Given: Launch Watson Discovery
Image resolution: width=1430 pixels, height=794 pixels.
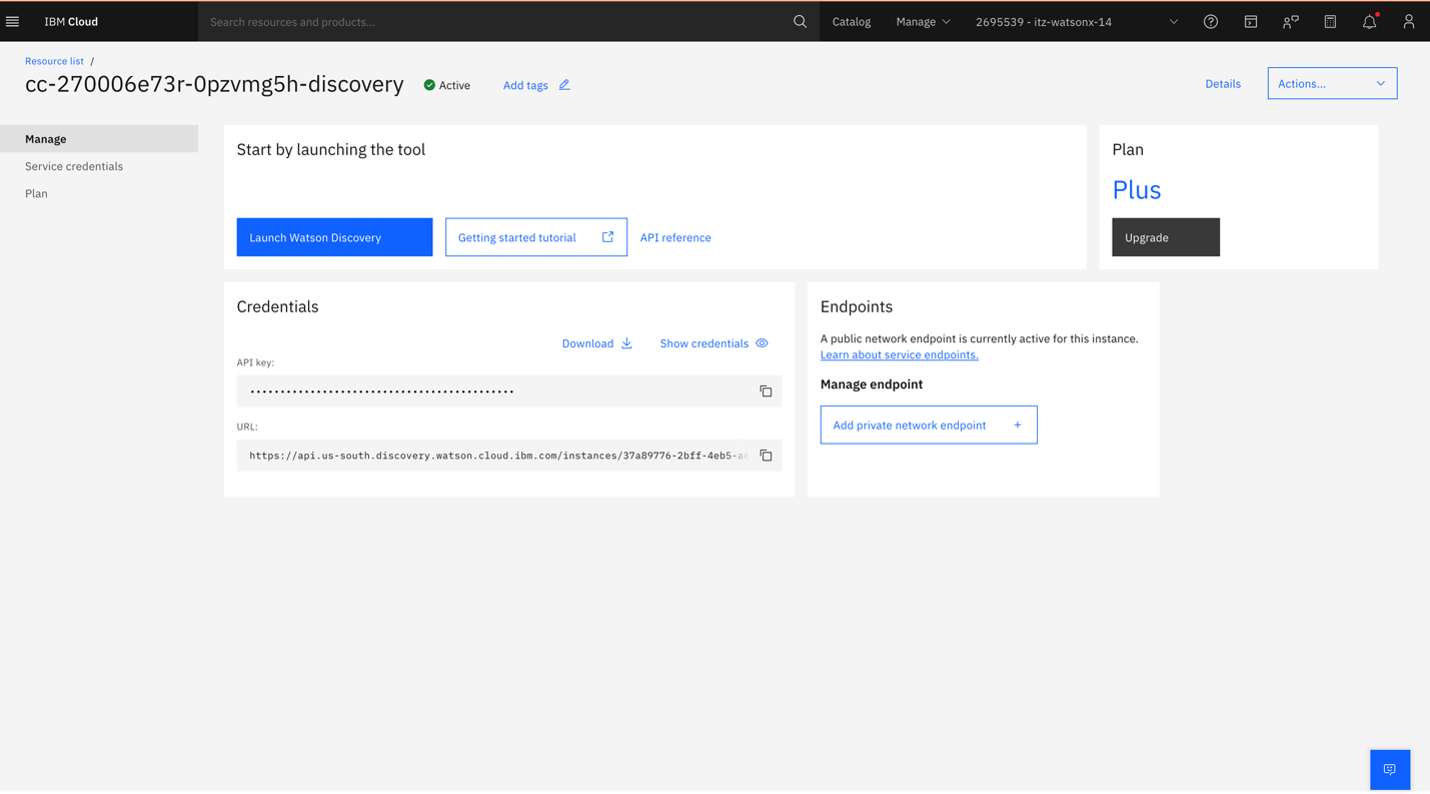Looking at the screenshot, I should 334,237.
